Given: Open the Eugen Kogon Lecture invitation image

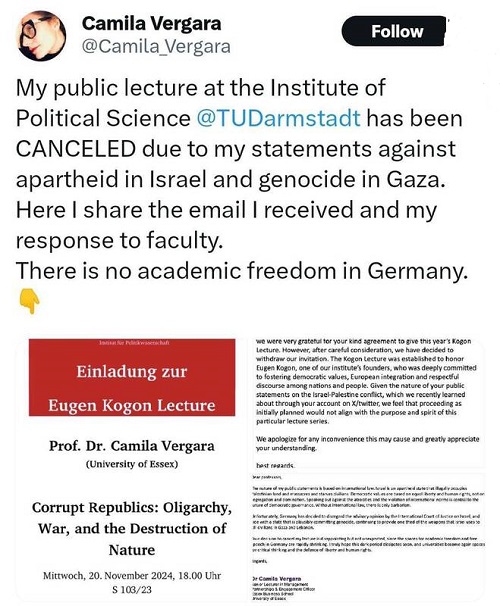Looking at the screenshot, I should click(x=132, y=469).
